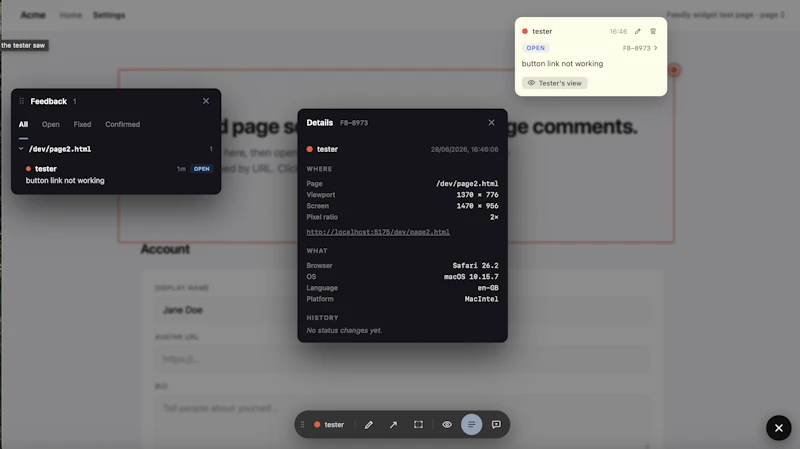Click the Feedback panel drag handle
The height and width of the screenshot is (449, 800).
click(21, 101)
